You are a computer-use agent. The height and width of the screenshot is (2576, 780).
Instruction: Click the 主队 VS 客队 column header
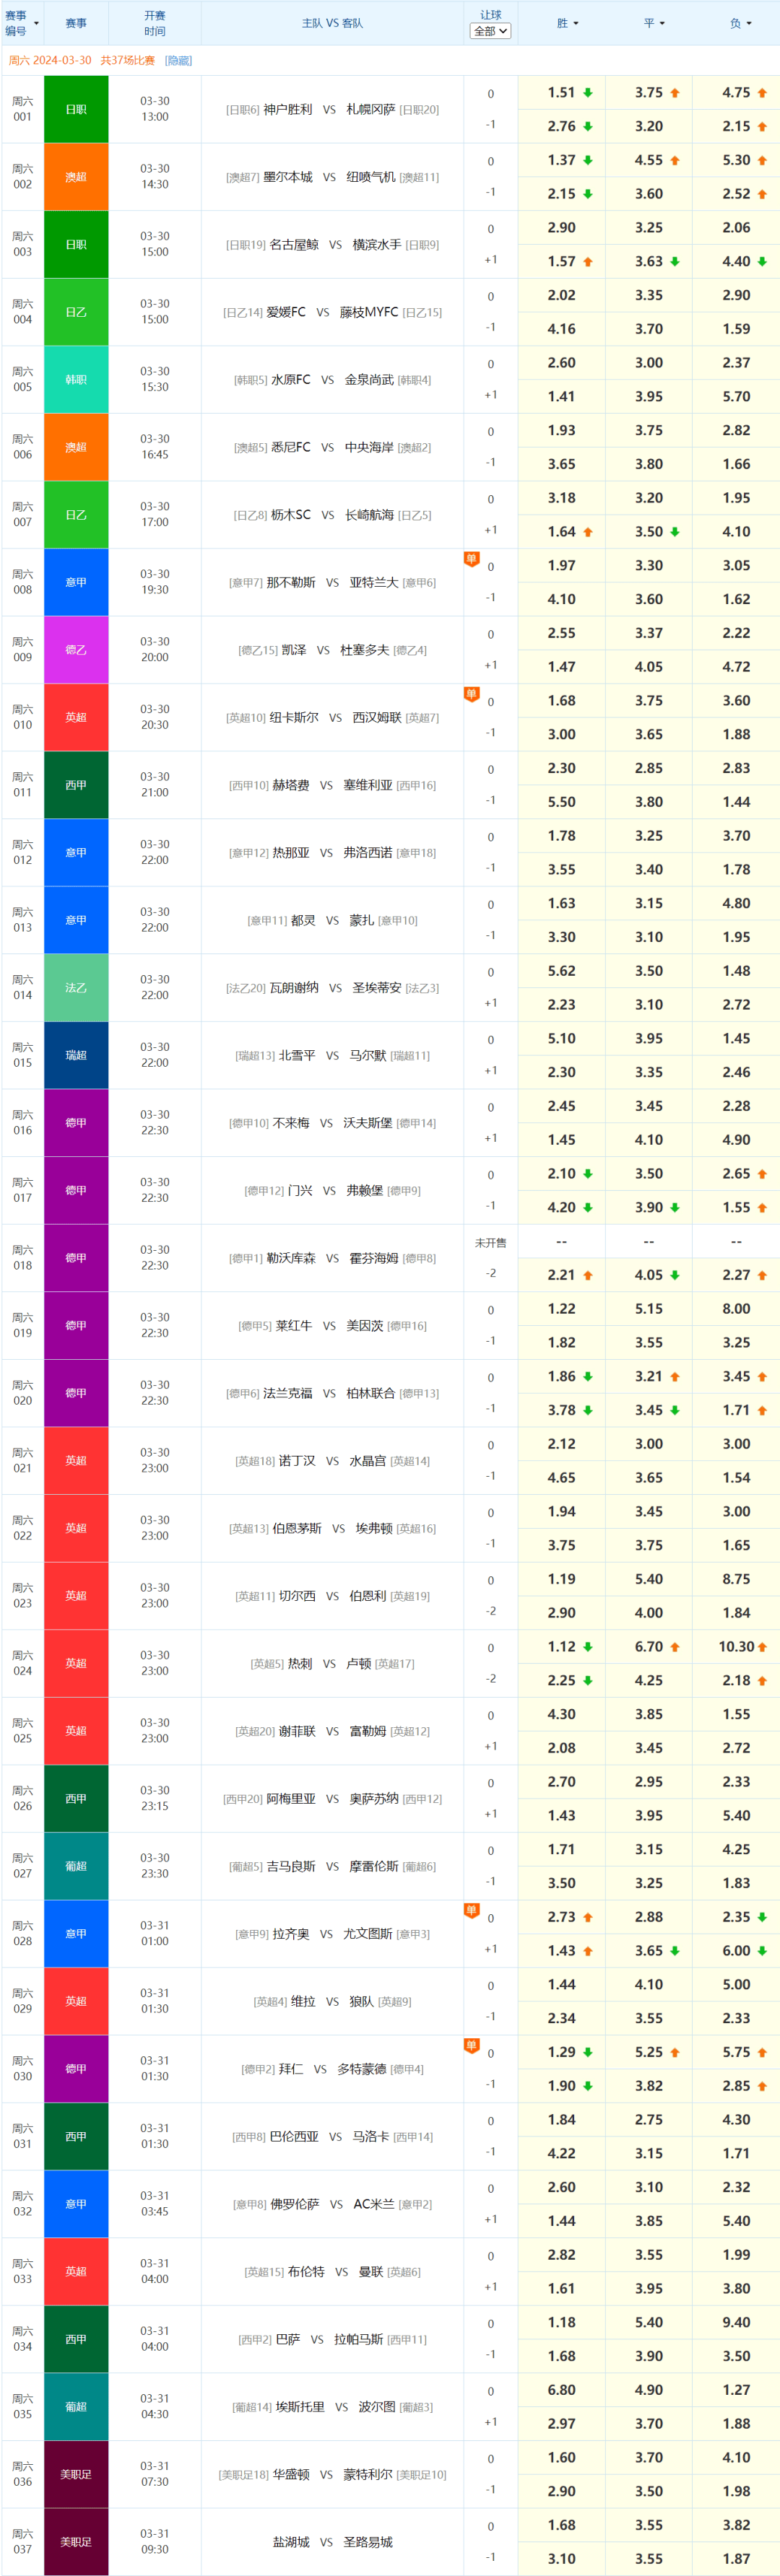point(332,23)
